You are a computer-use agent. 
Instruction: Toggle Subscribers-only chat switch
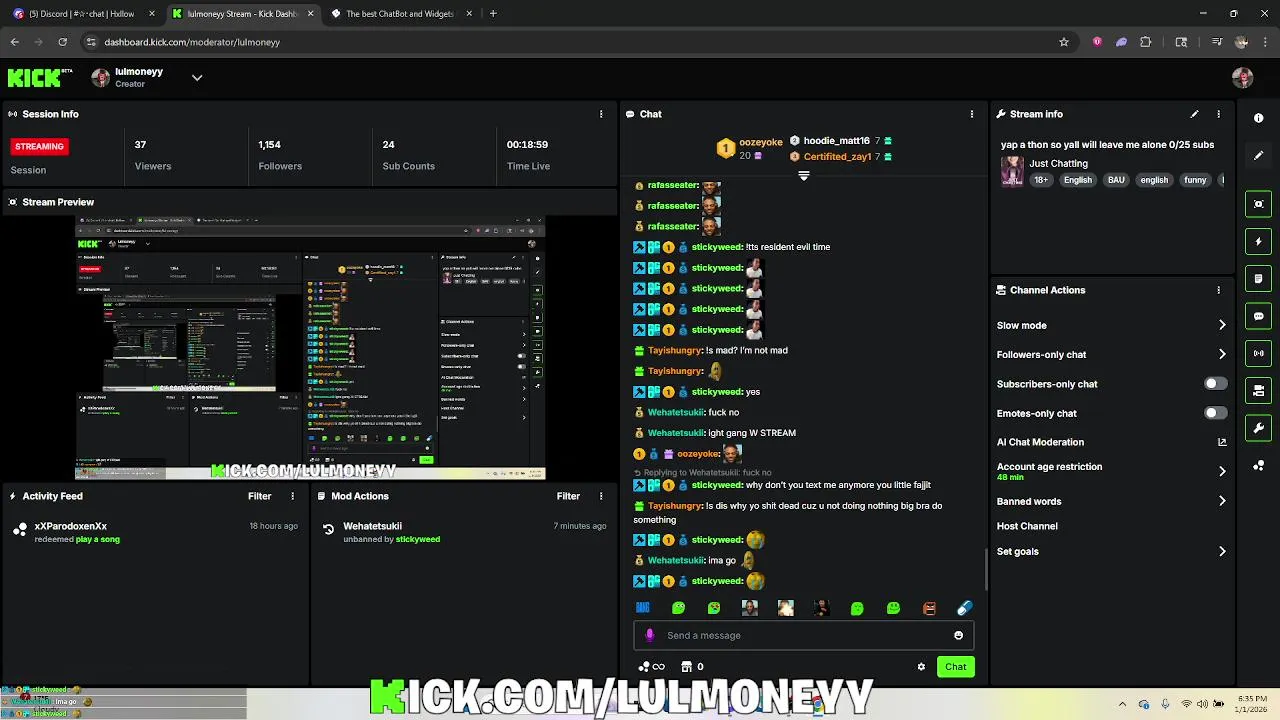(x=1215, y=384)
